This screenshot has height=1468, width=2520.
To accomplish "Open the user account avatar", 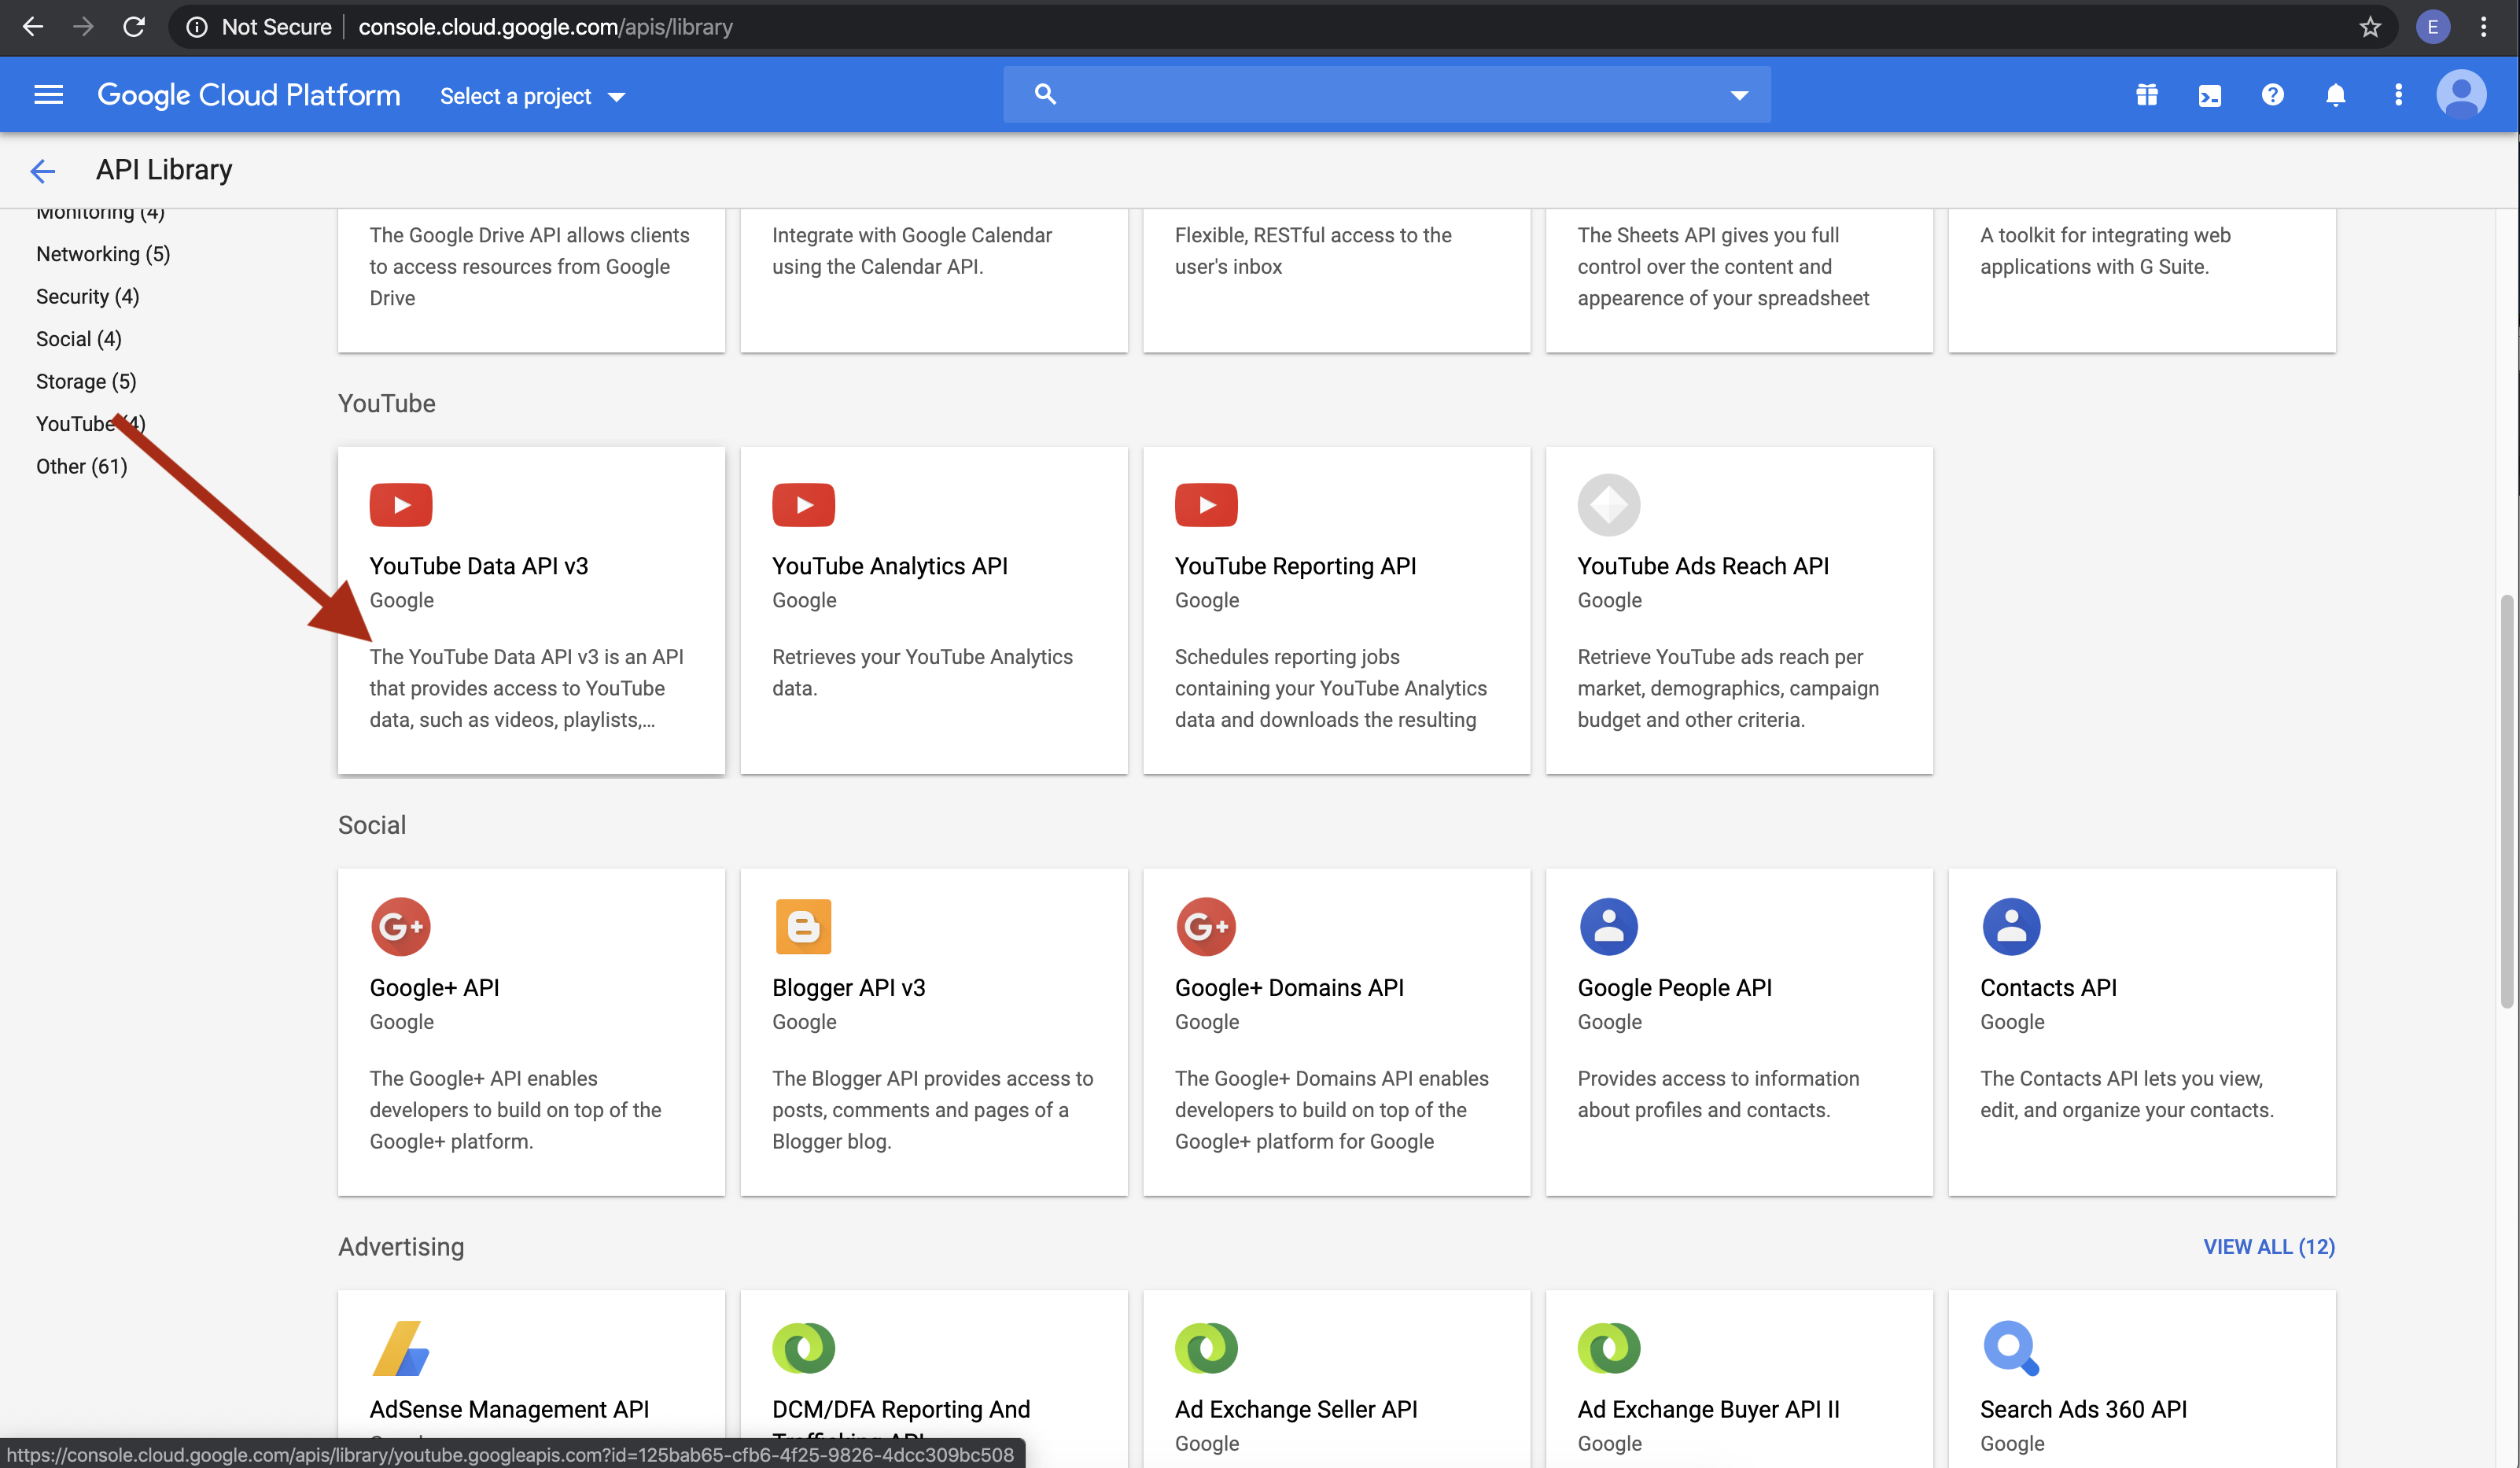I will point(2460,95).
